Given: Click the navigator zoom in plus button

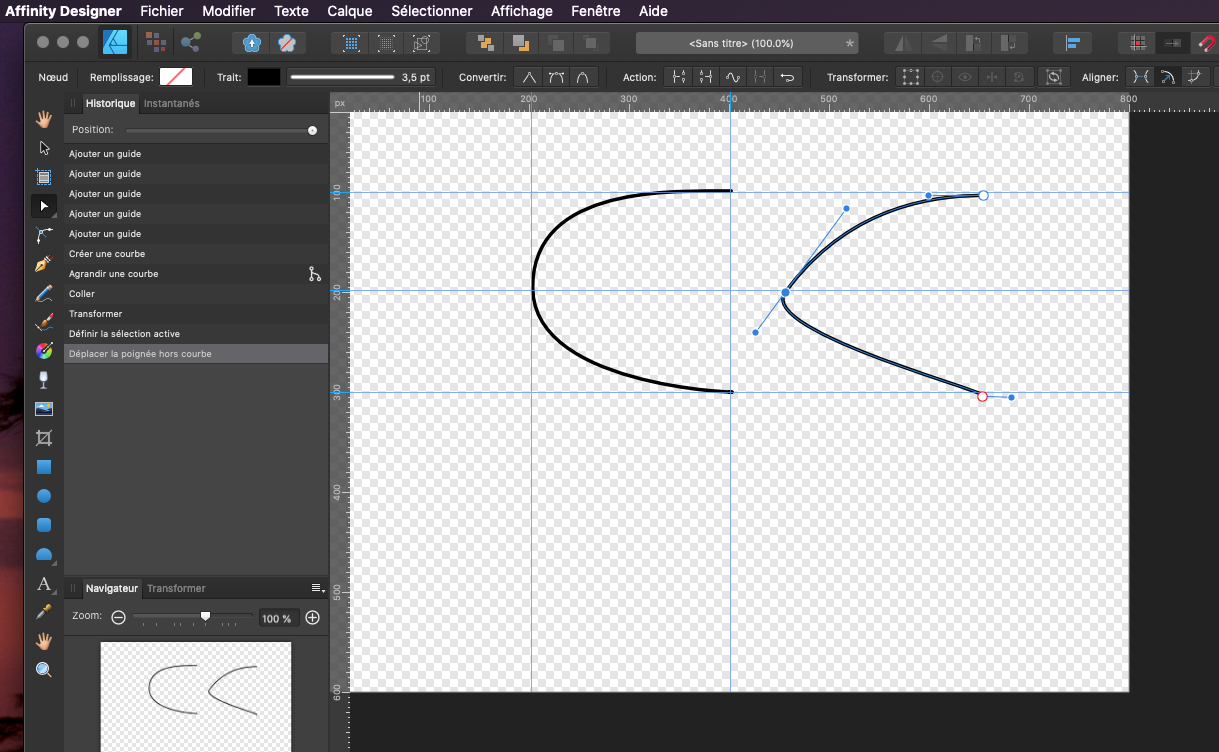Looking at the screenshot, I should 312,618.
